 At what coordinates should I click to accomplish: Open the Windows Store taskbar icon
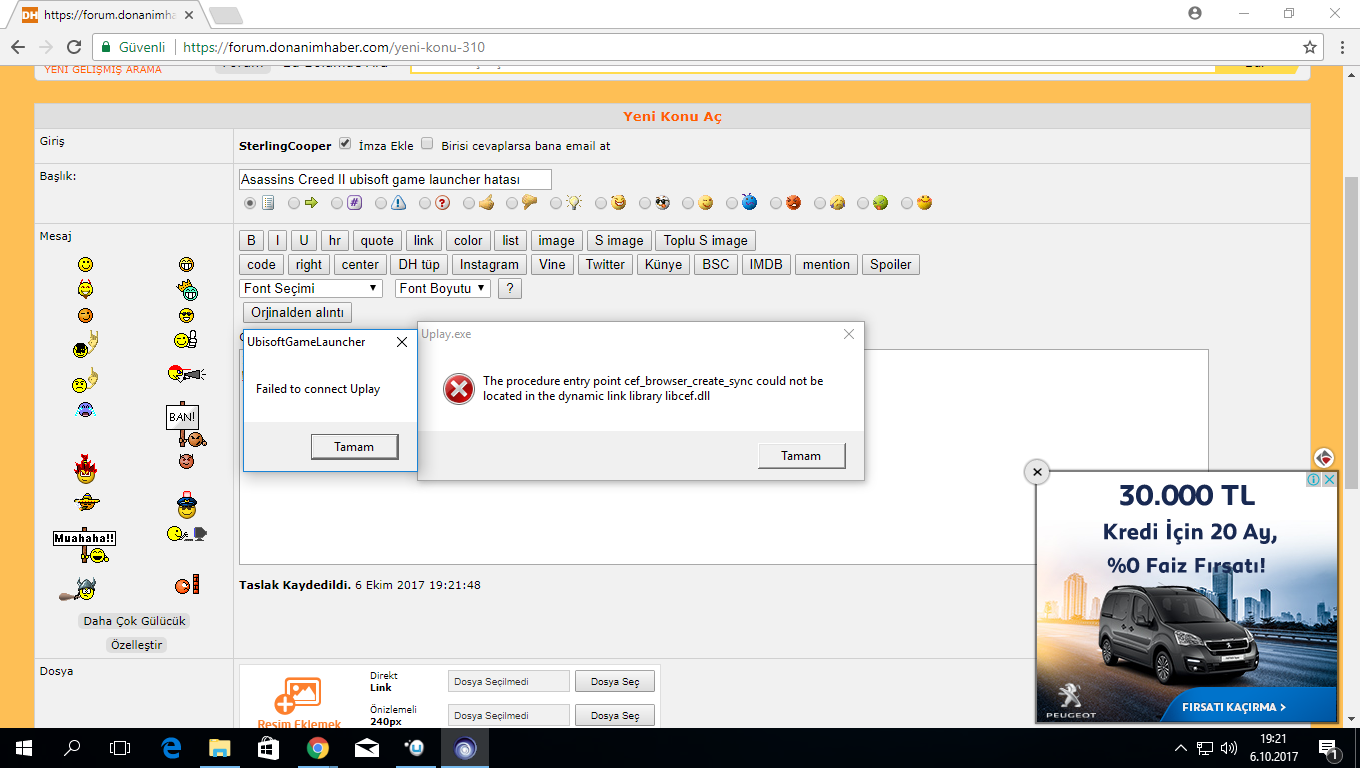pos(269,747)
